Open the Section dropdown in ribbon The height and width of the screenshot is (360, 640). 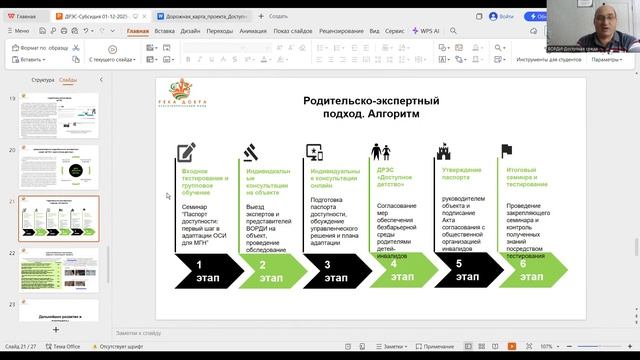[x=169, y=60]
